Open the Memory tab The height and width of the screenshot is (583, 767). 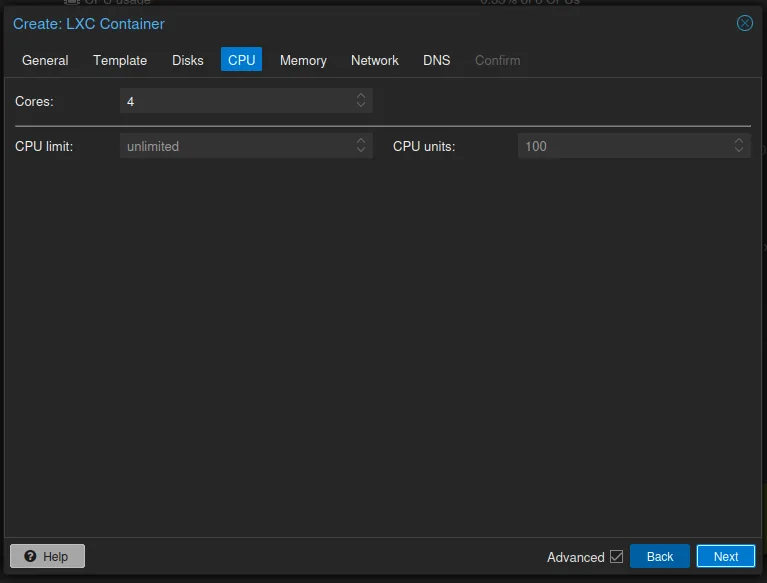(303, 60)
